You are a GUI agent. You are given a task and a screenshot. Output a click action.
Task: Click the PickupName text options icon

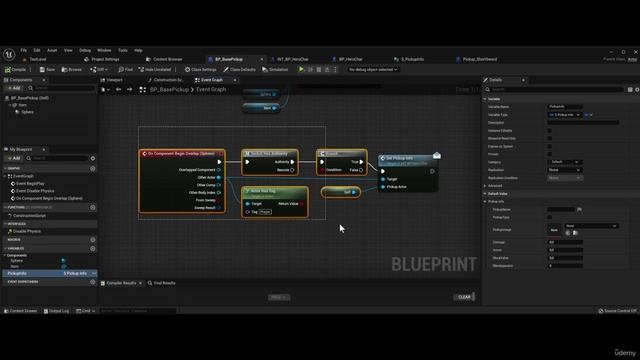[579, 209]
